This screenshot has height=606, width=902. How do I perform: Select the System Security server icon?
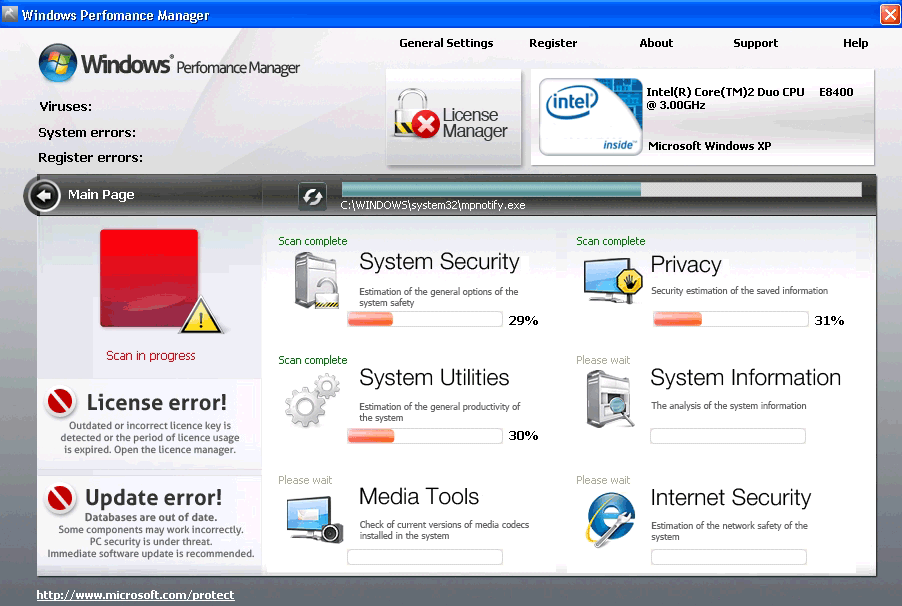(316, 280)
